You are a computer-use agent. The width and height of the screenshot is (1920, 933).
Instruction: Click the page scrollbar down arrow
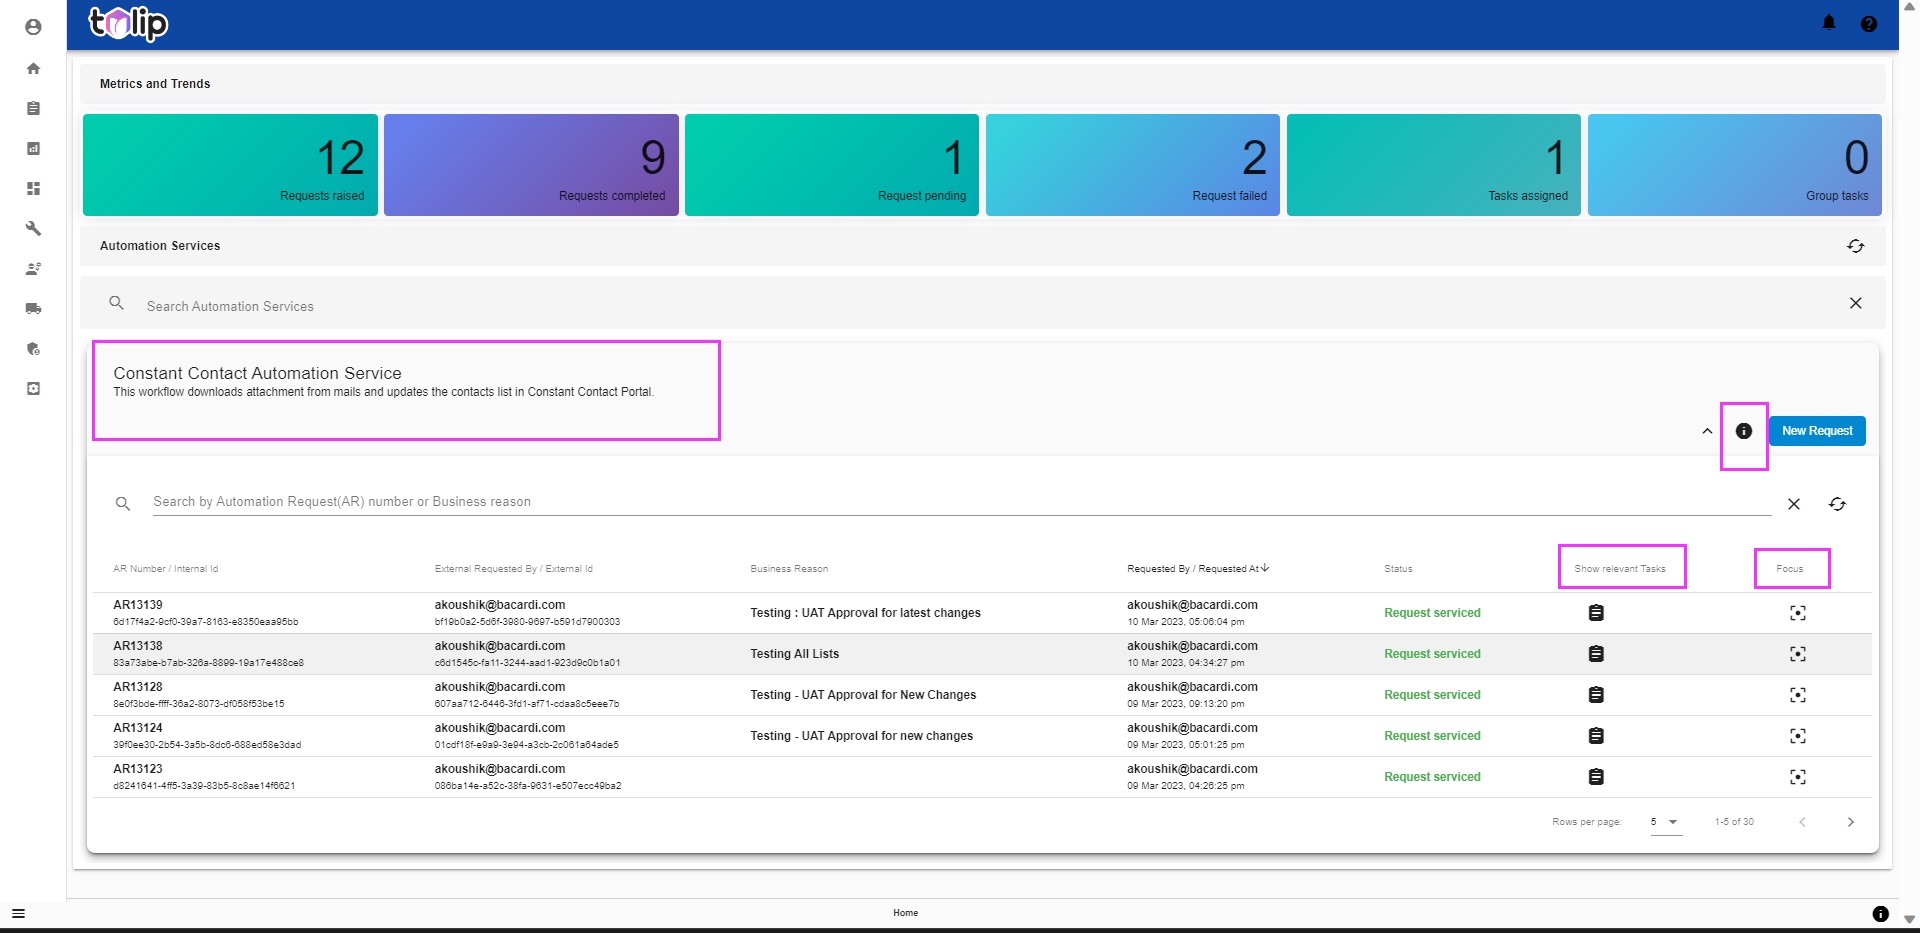1909,919
